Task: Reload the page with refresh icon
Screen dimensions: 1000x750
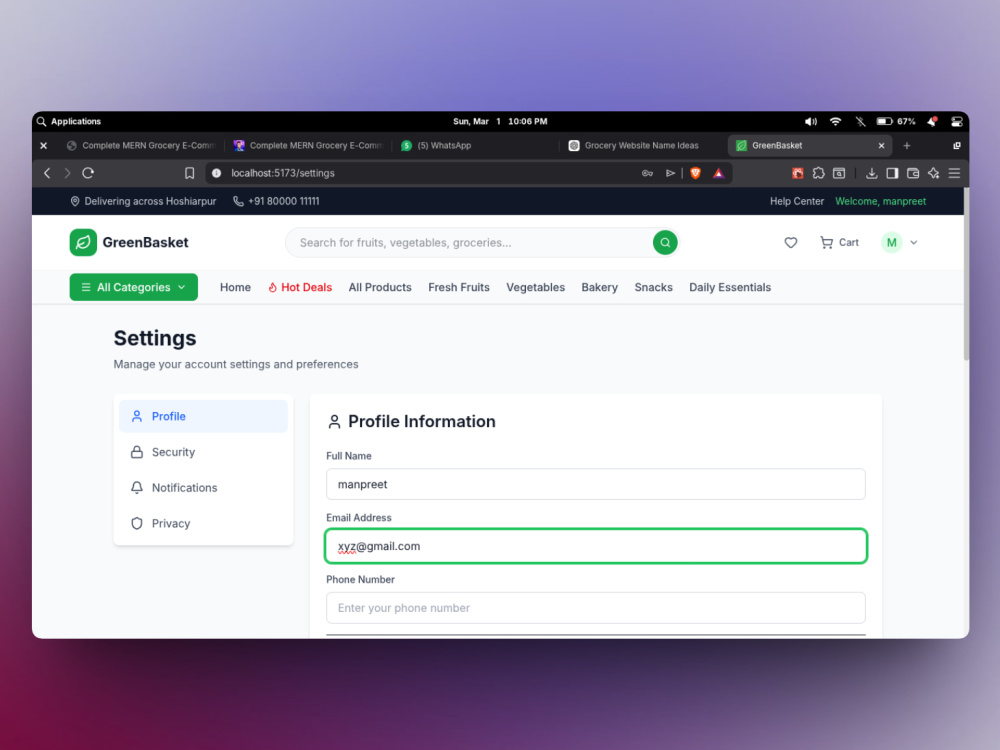Action: coord(88,173)
